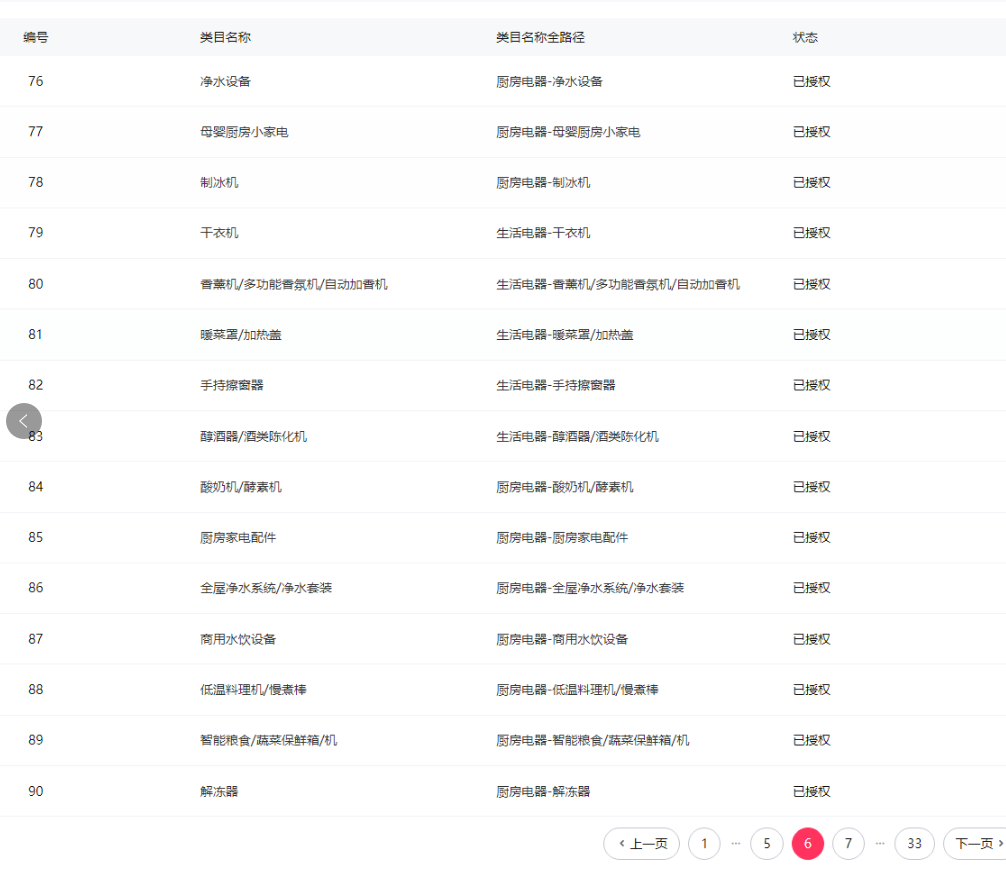Go to previous page via 上一页

tap(641, 844)
